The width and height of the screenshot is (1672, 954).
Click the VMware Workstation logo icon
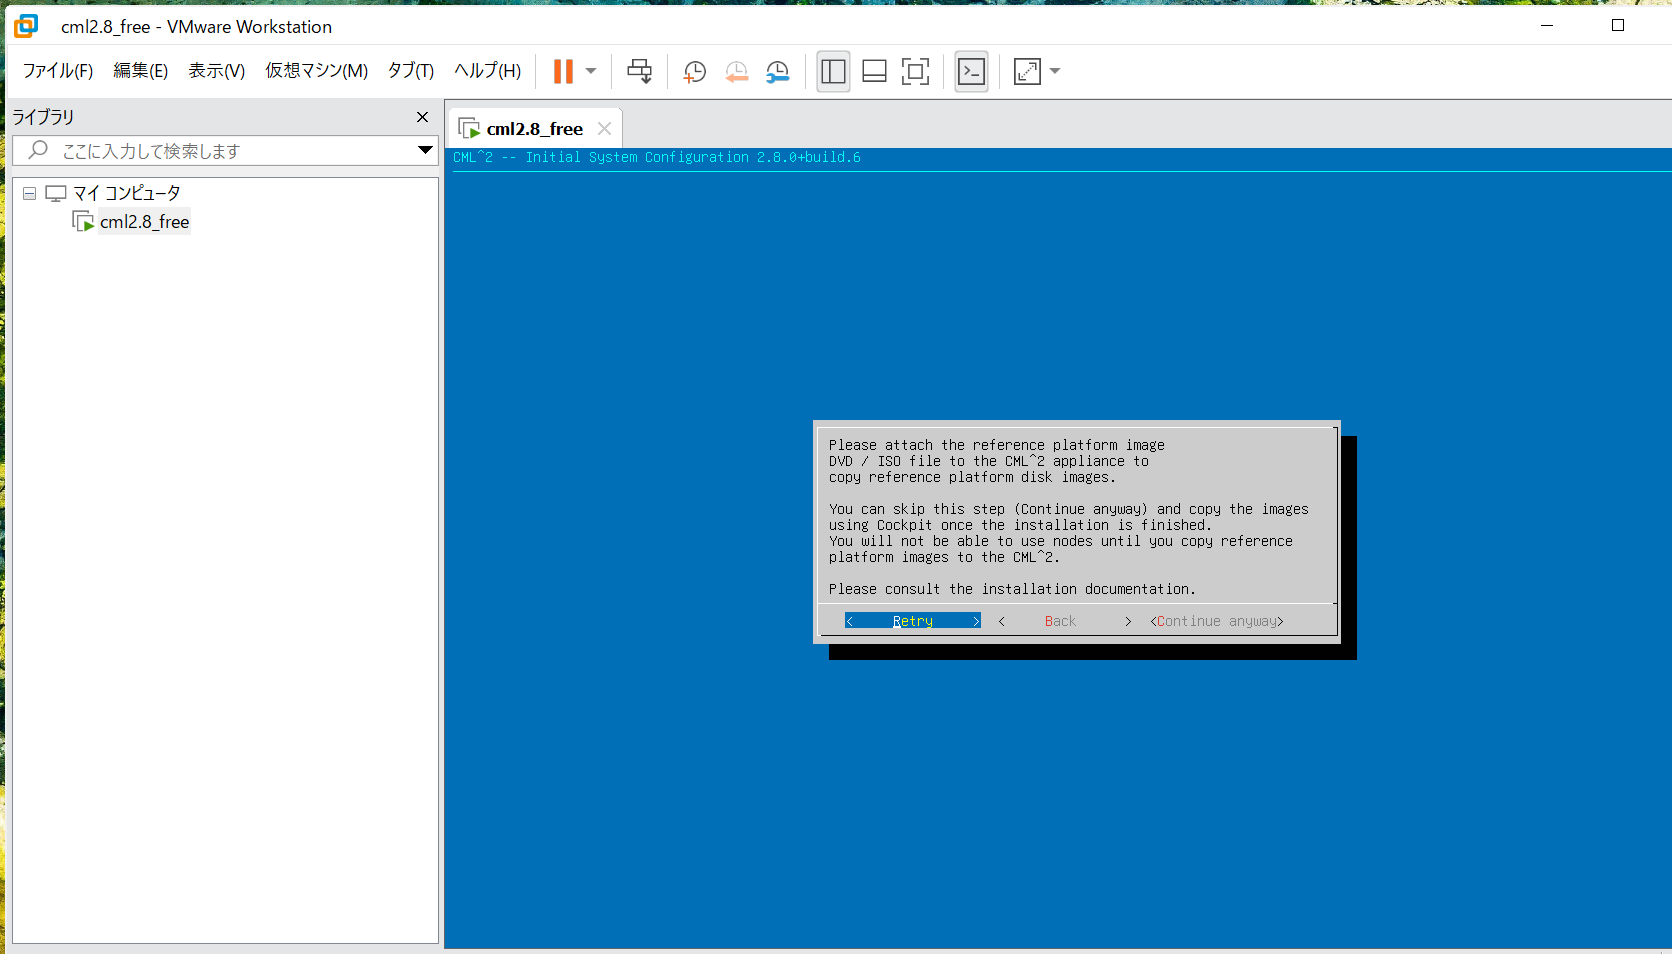[x=26, y=26]
